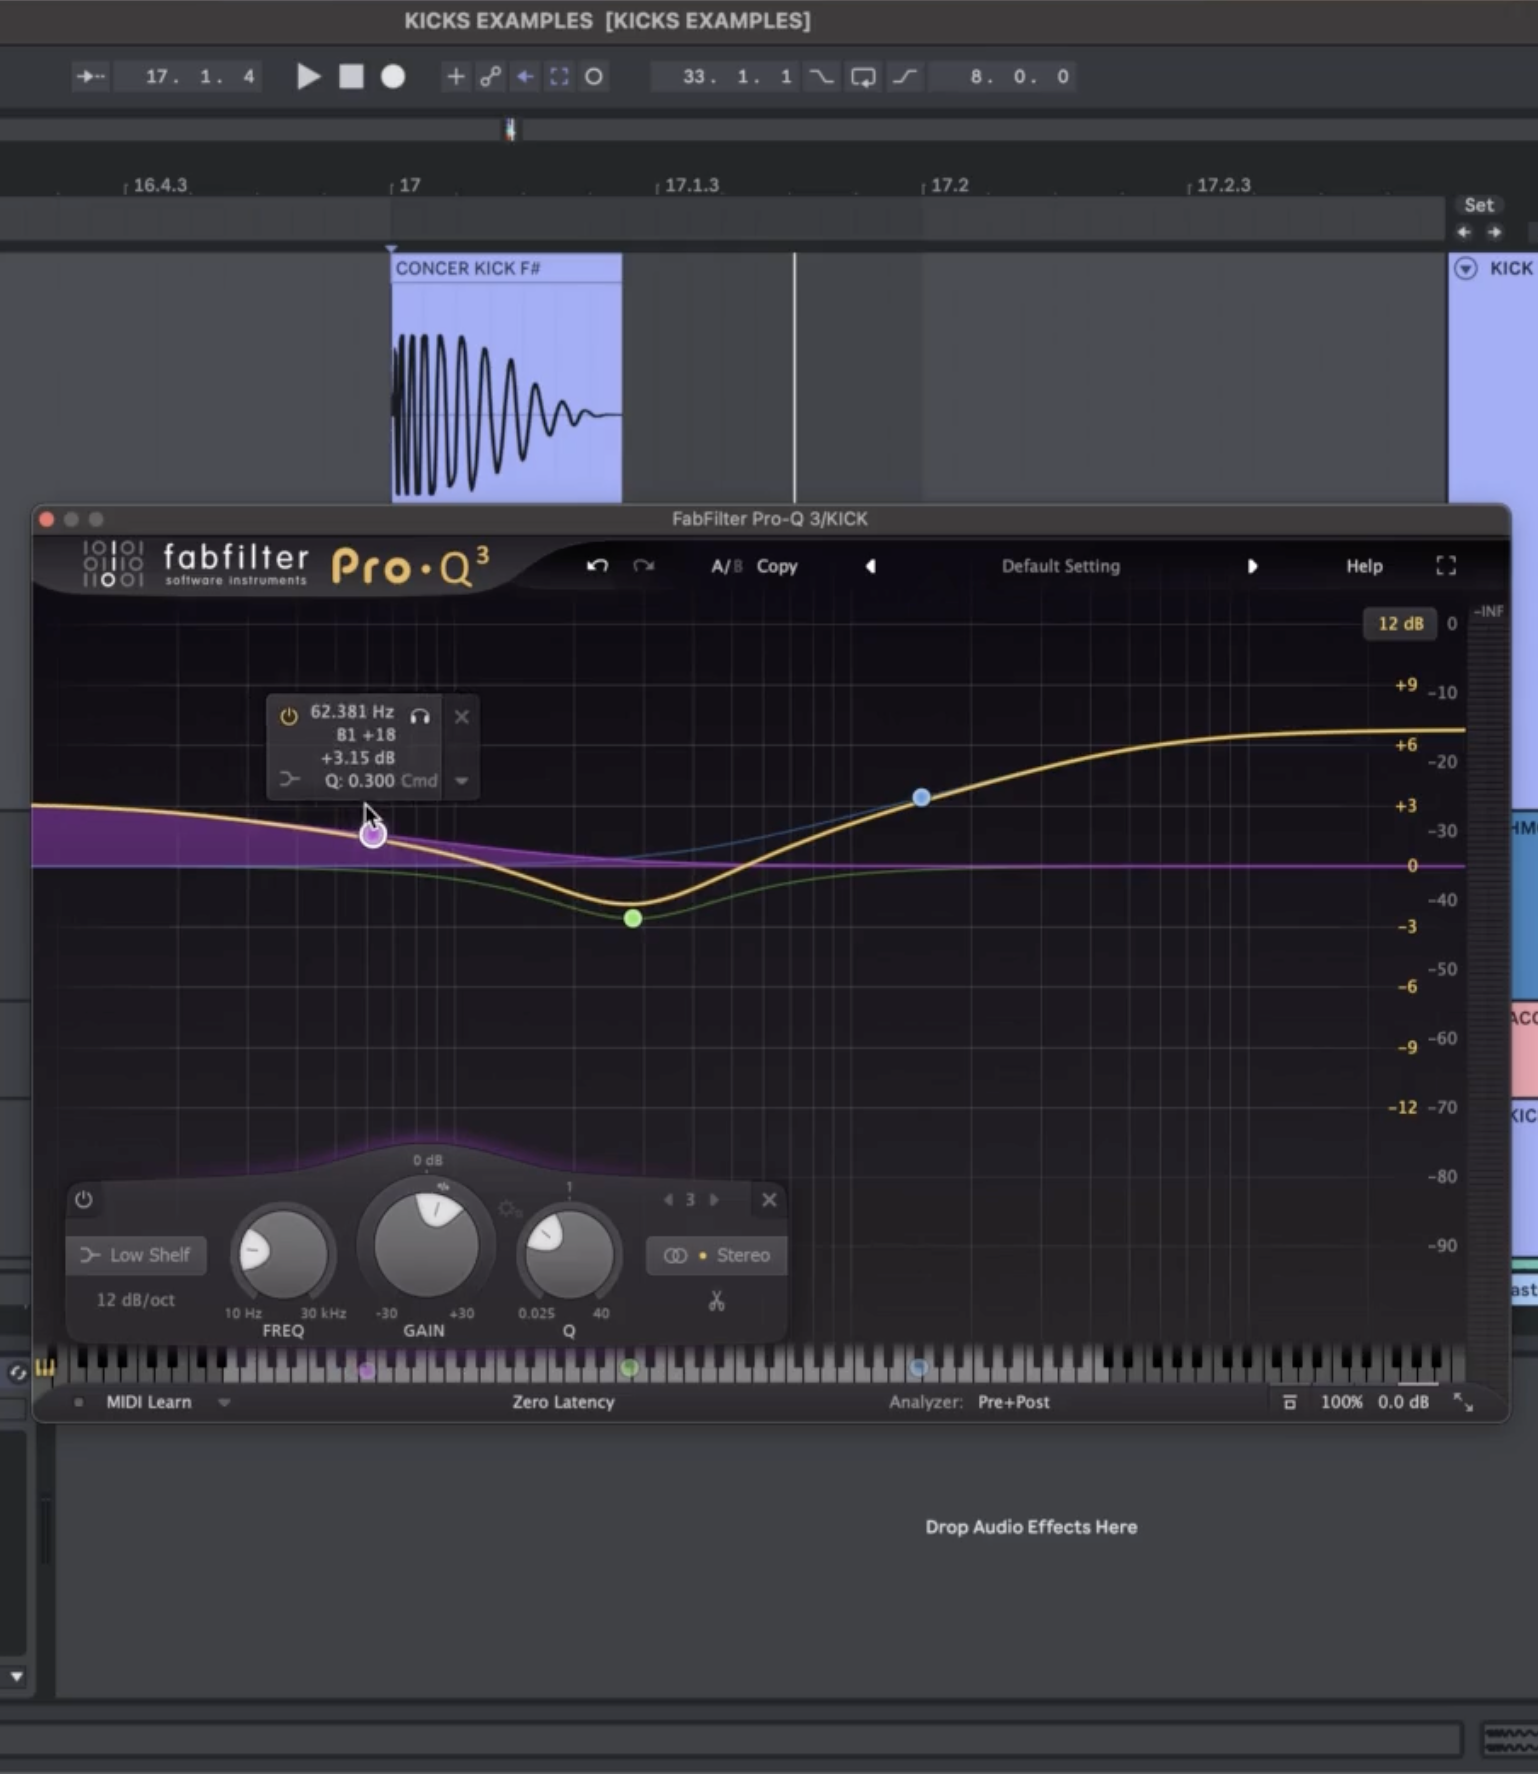This screenshot has width=1538, height=1774.
Task: Open the 12 dB display range menu
Action: coord(1400,623)
